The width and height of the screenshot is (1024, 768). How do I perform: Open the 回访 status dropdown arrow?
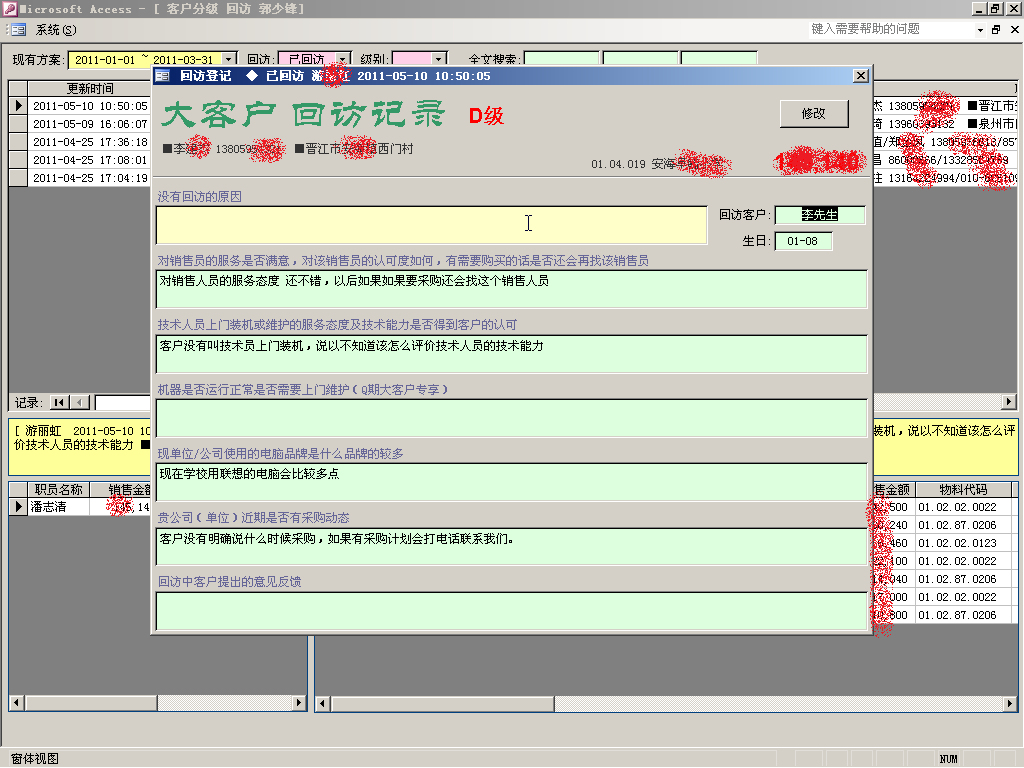click(343, 60)
